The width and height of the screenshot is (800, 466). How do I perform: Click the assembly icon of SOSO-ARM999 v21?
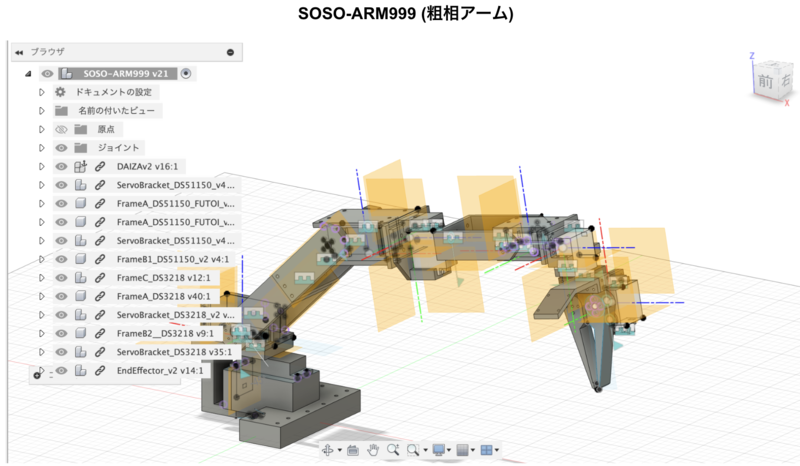point(66,73)
